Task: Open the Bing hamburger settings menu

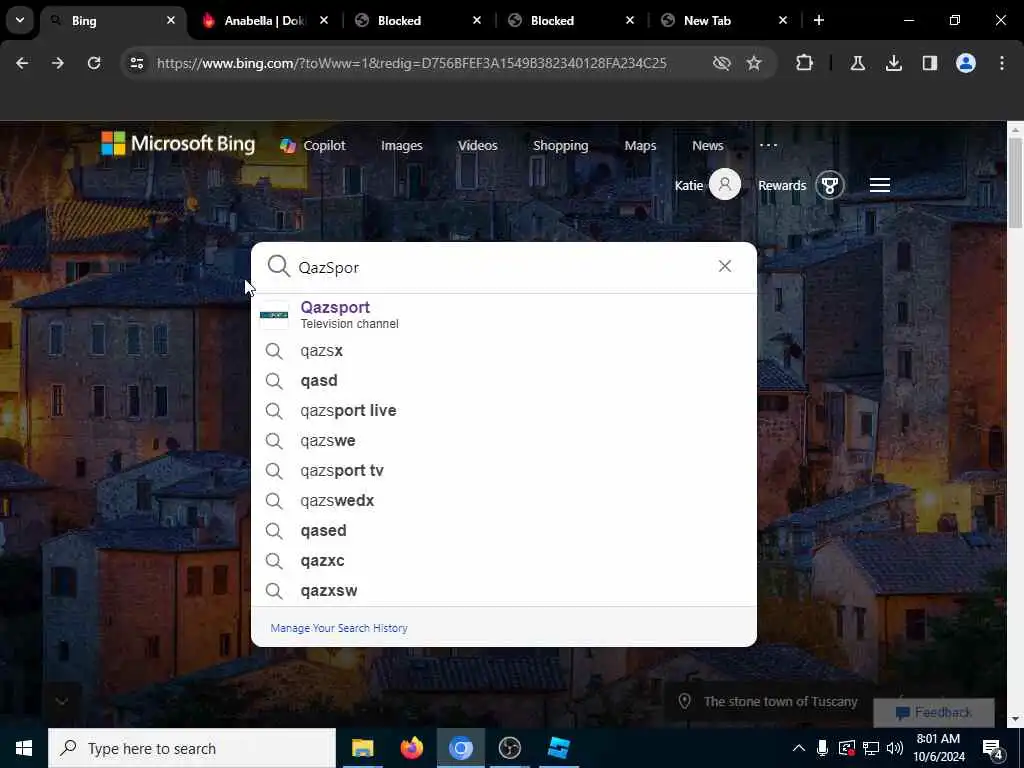Action: click(x=880, y=185)
